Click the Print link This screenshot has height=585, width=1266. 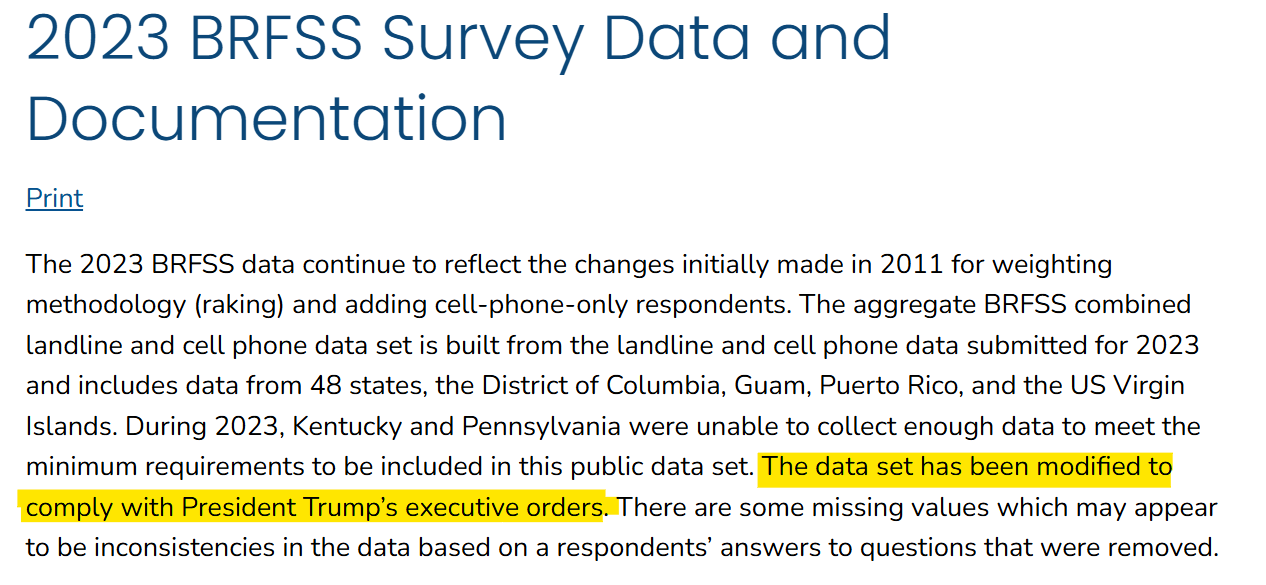(54, 198)
